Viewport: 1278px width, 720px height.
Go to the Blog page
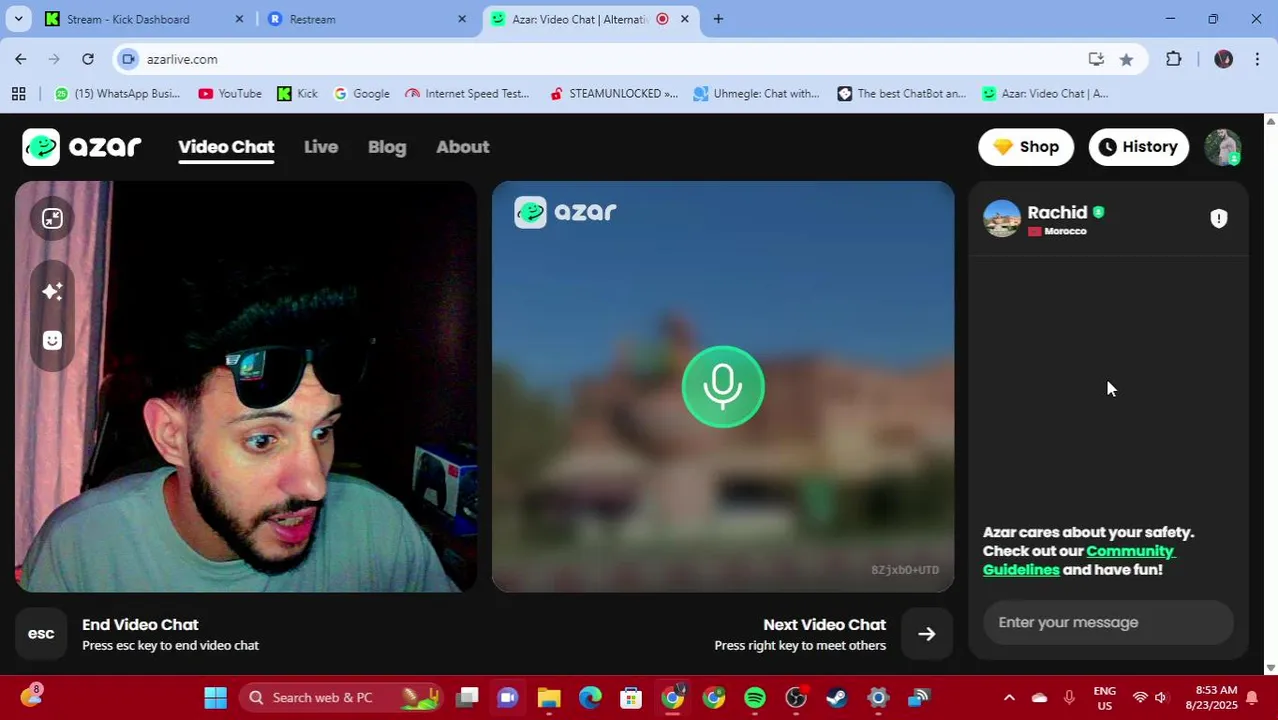tap(387, 147)
